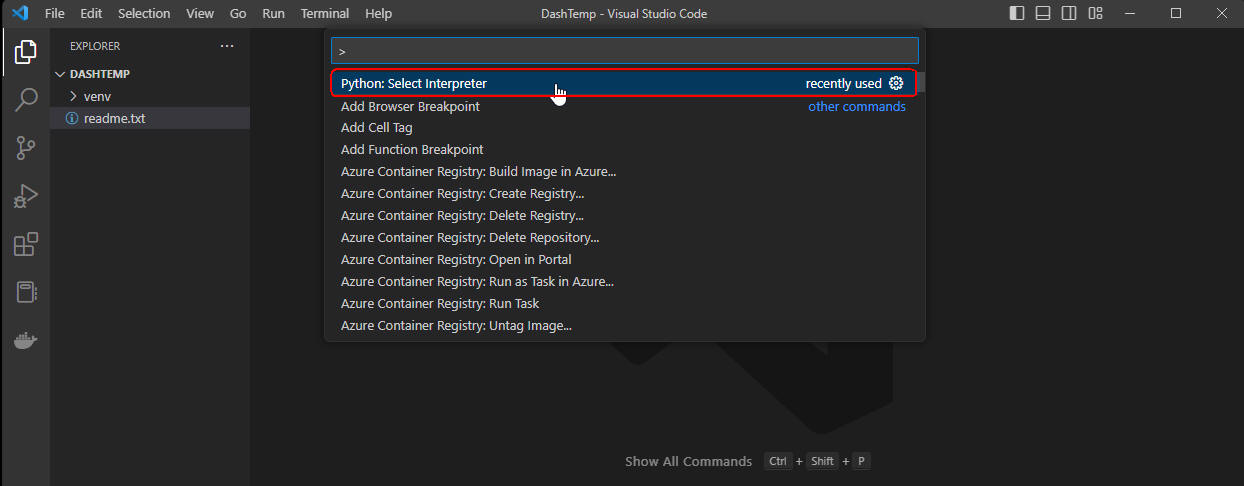The height and width of the screenshot is (486, 1244).
Task: Configure keybinding gear for Select Interpreter
Action: (x=896, y=83)
